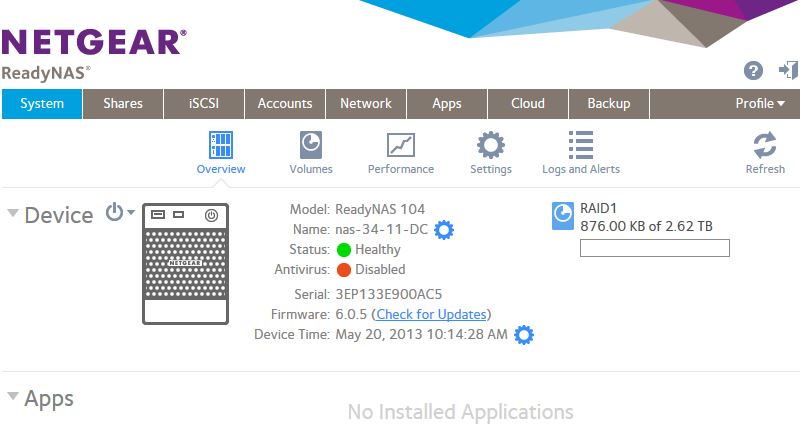
Task: Open the Network tab
Action: 366,104
